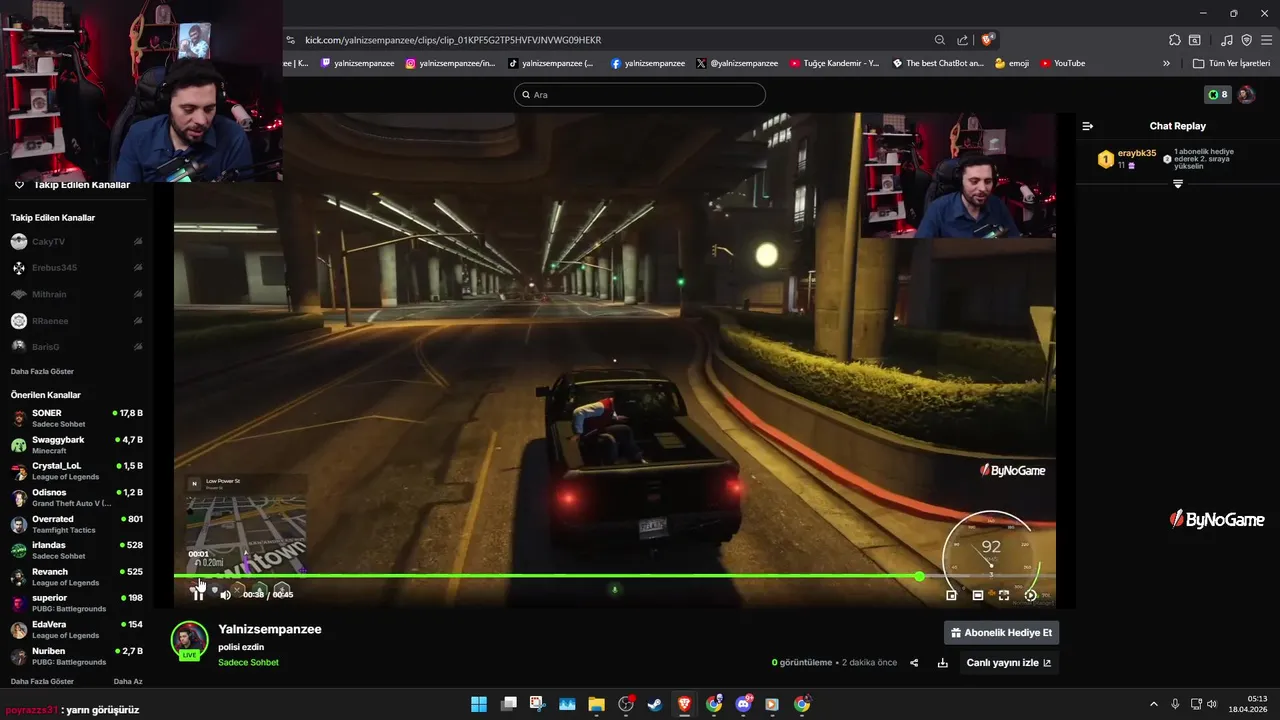The width and height of the screenshot is (1280, 720).
Task: Open picture-in-picture mini player
Action: click(951, 595)
